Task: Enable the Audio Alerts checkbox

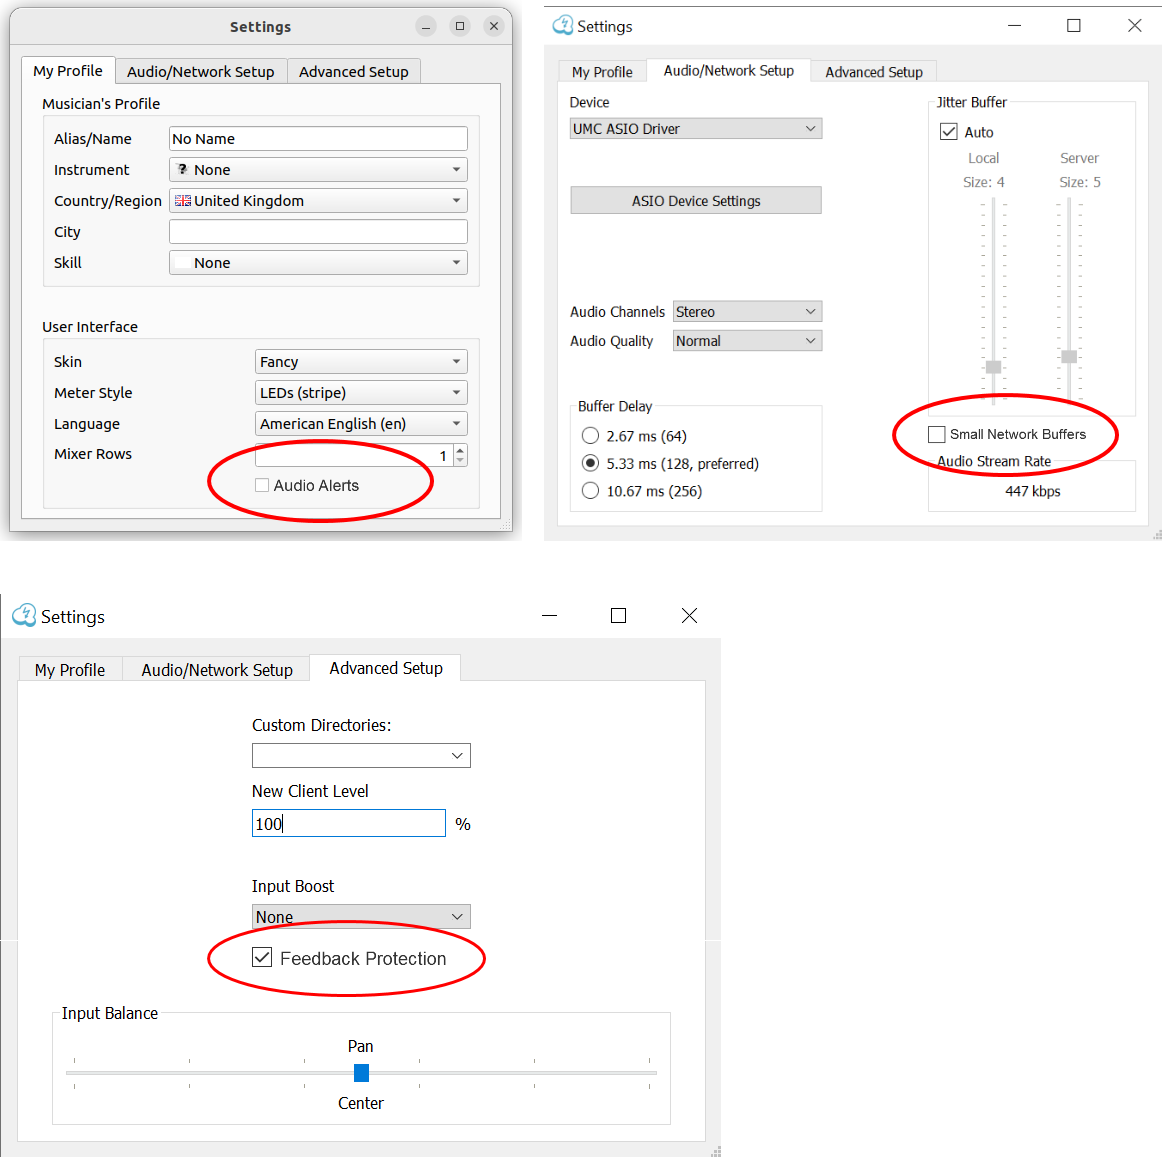Action: [x=262, y=485]
